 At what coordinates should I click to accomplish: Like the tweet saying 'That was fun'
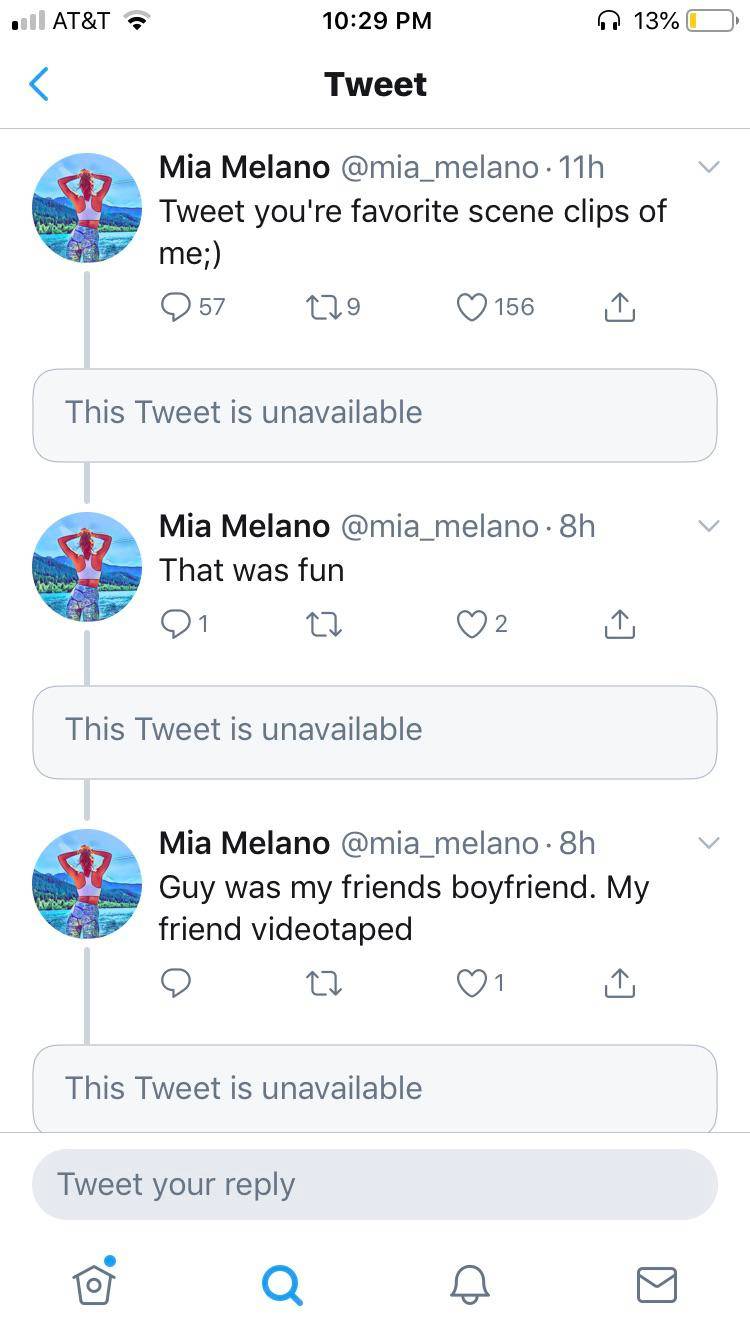tap(470, 623)
